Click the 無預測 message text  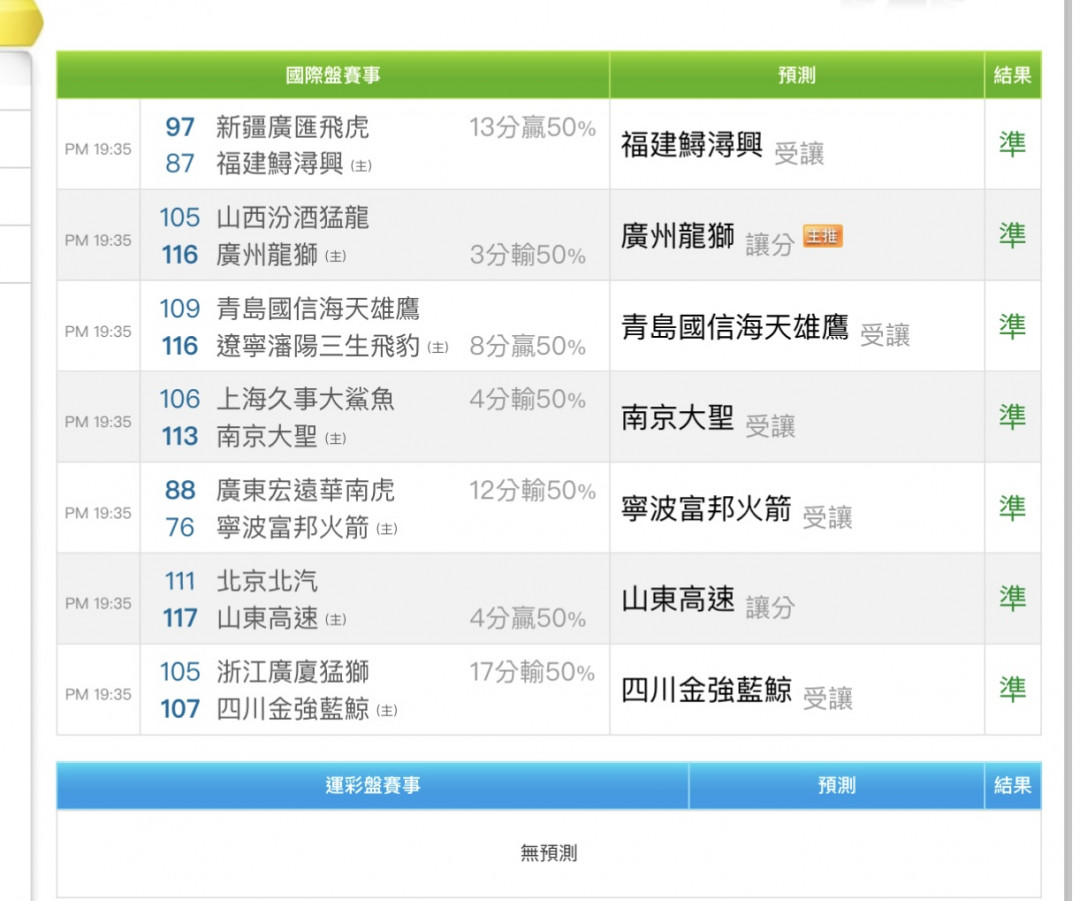pyautogui.click(x=549, y=853)
